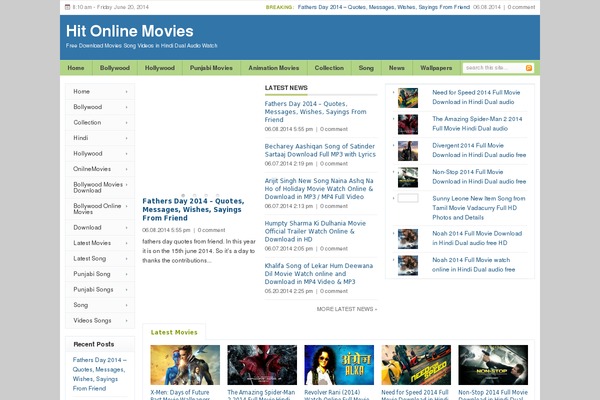Image resolution: width=600 pixels, height=400 pixels.
Task: Expand the Home sidebar arrow
Action: pyautogui.click(x=126, y=92)
